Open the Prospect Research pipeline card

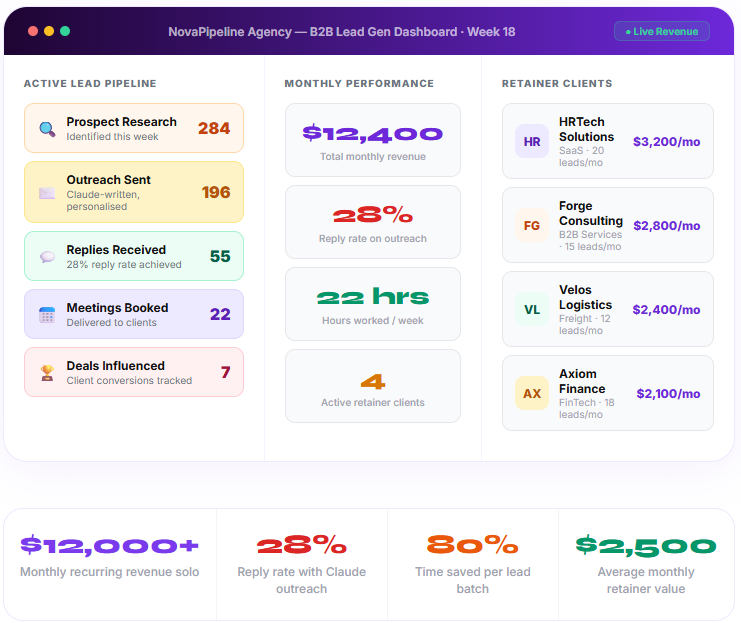click(x=134, y=128)
